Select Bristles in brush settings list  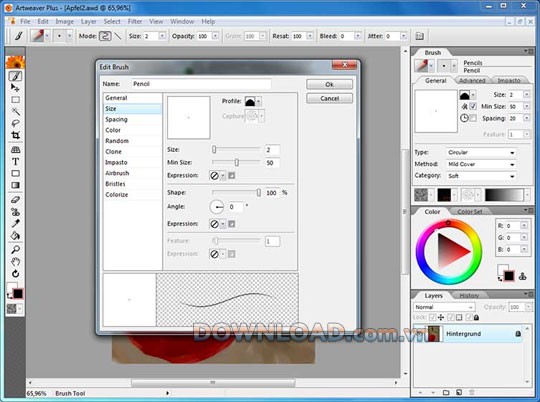coord(133,184)
